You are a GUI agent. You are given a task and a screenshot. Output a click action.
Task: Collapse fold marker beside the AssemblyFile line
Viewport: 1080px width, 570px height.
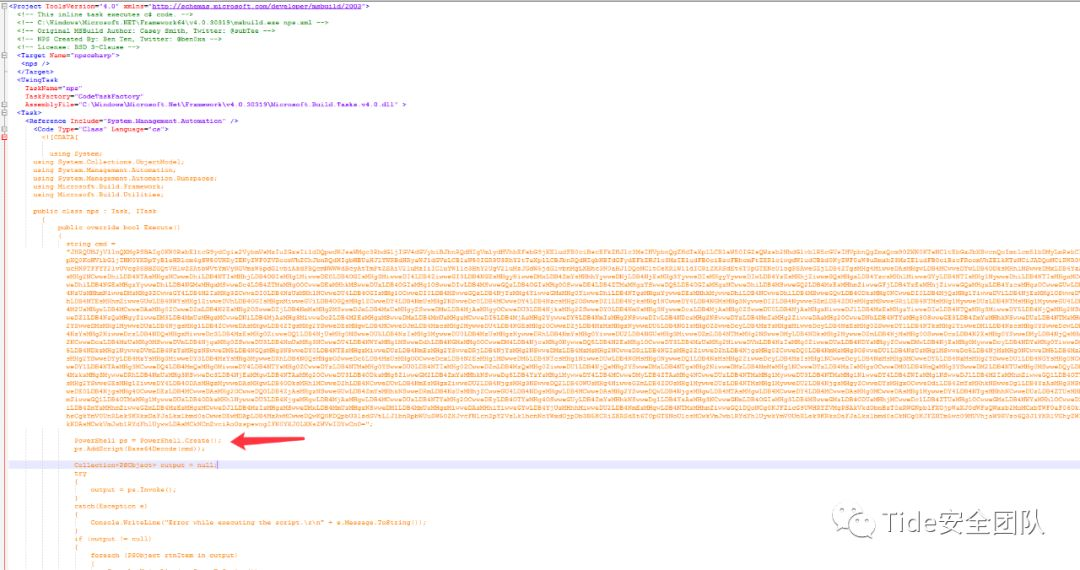click(x=5, y=105)
